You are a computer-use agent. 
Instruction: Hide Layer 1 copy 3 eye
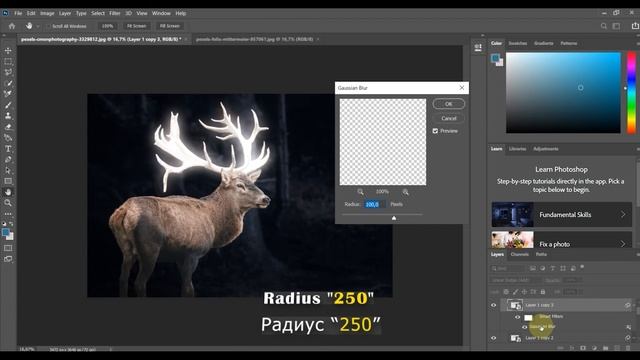coord(493,305)
